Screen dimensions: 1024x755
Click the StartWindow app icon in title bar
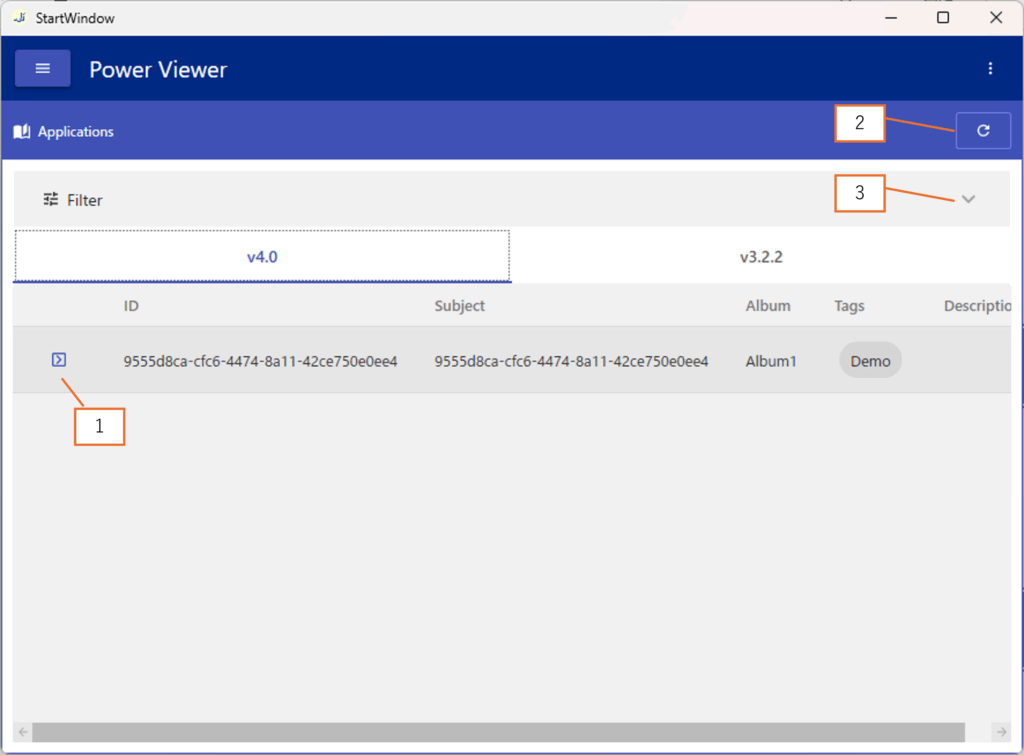[x=18, y=18]
